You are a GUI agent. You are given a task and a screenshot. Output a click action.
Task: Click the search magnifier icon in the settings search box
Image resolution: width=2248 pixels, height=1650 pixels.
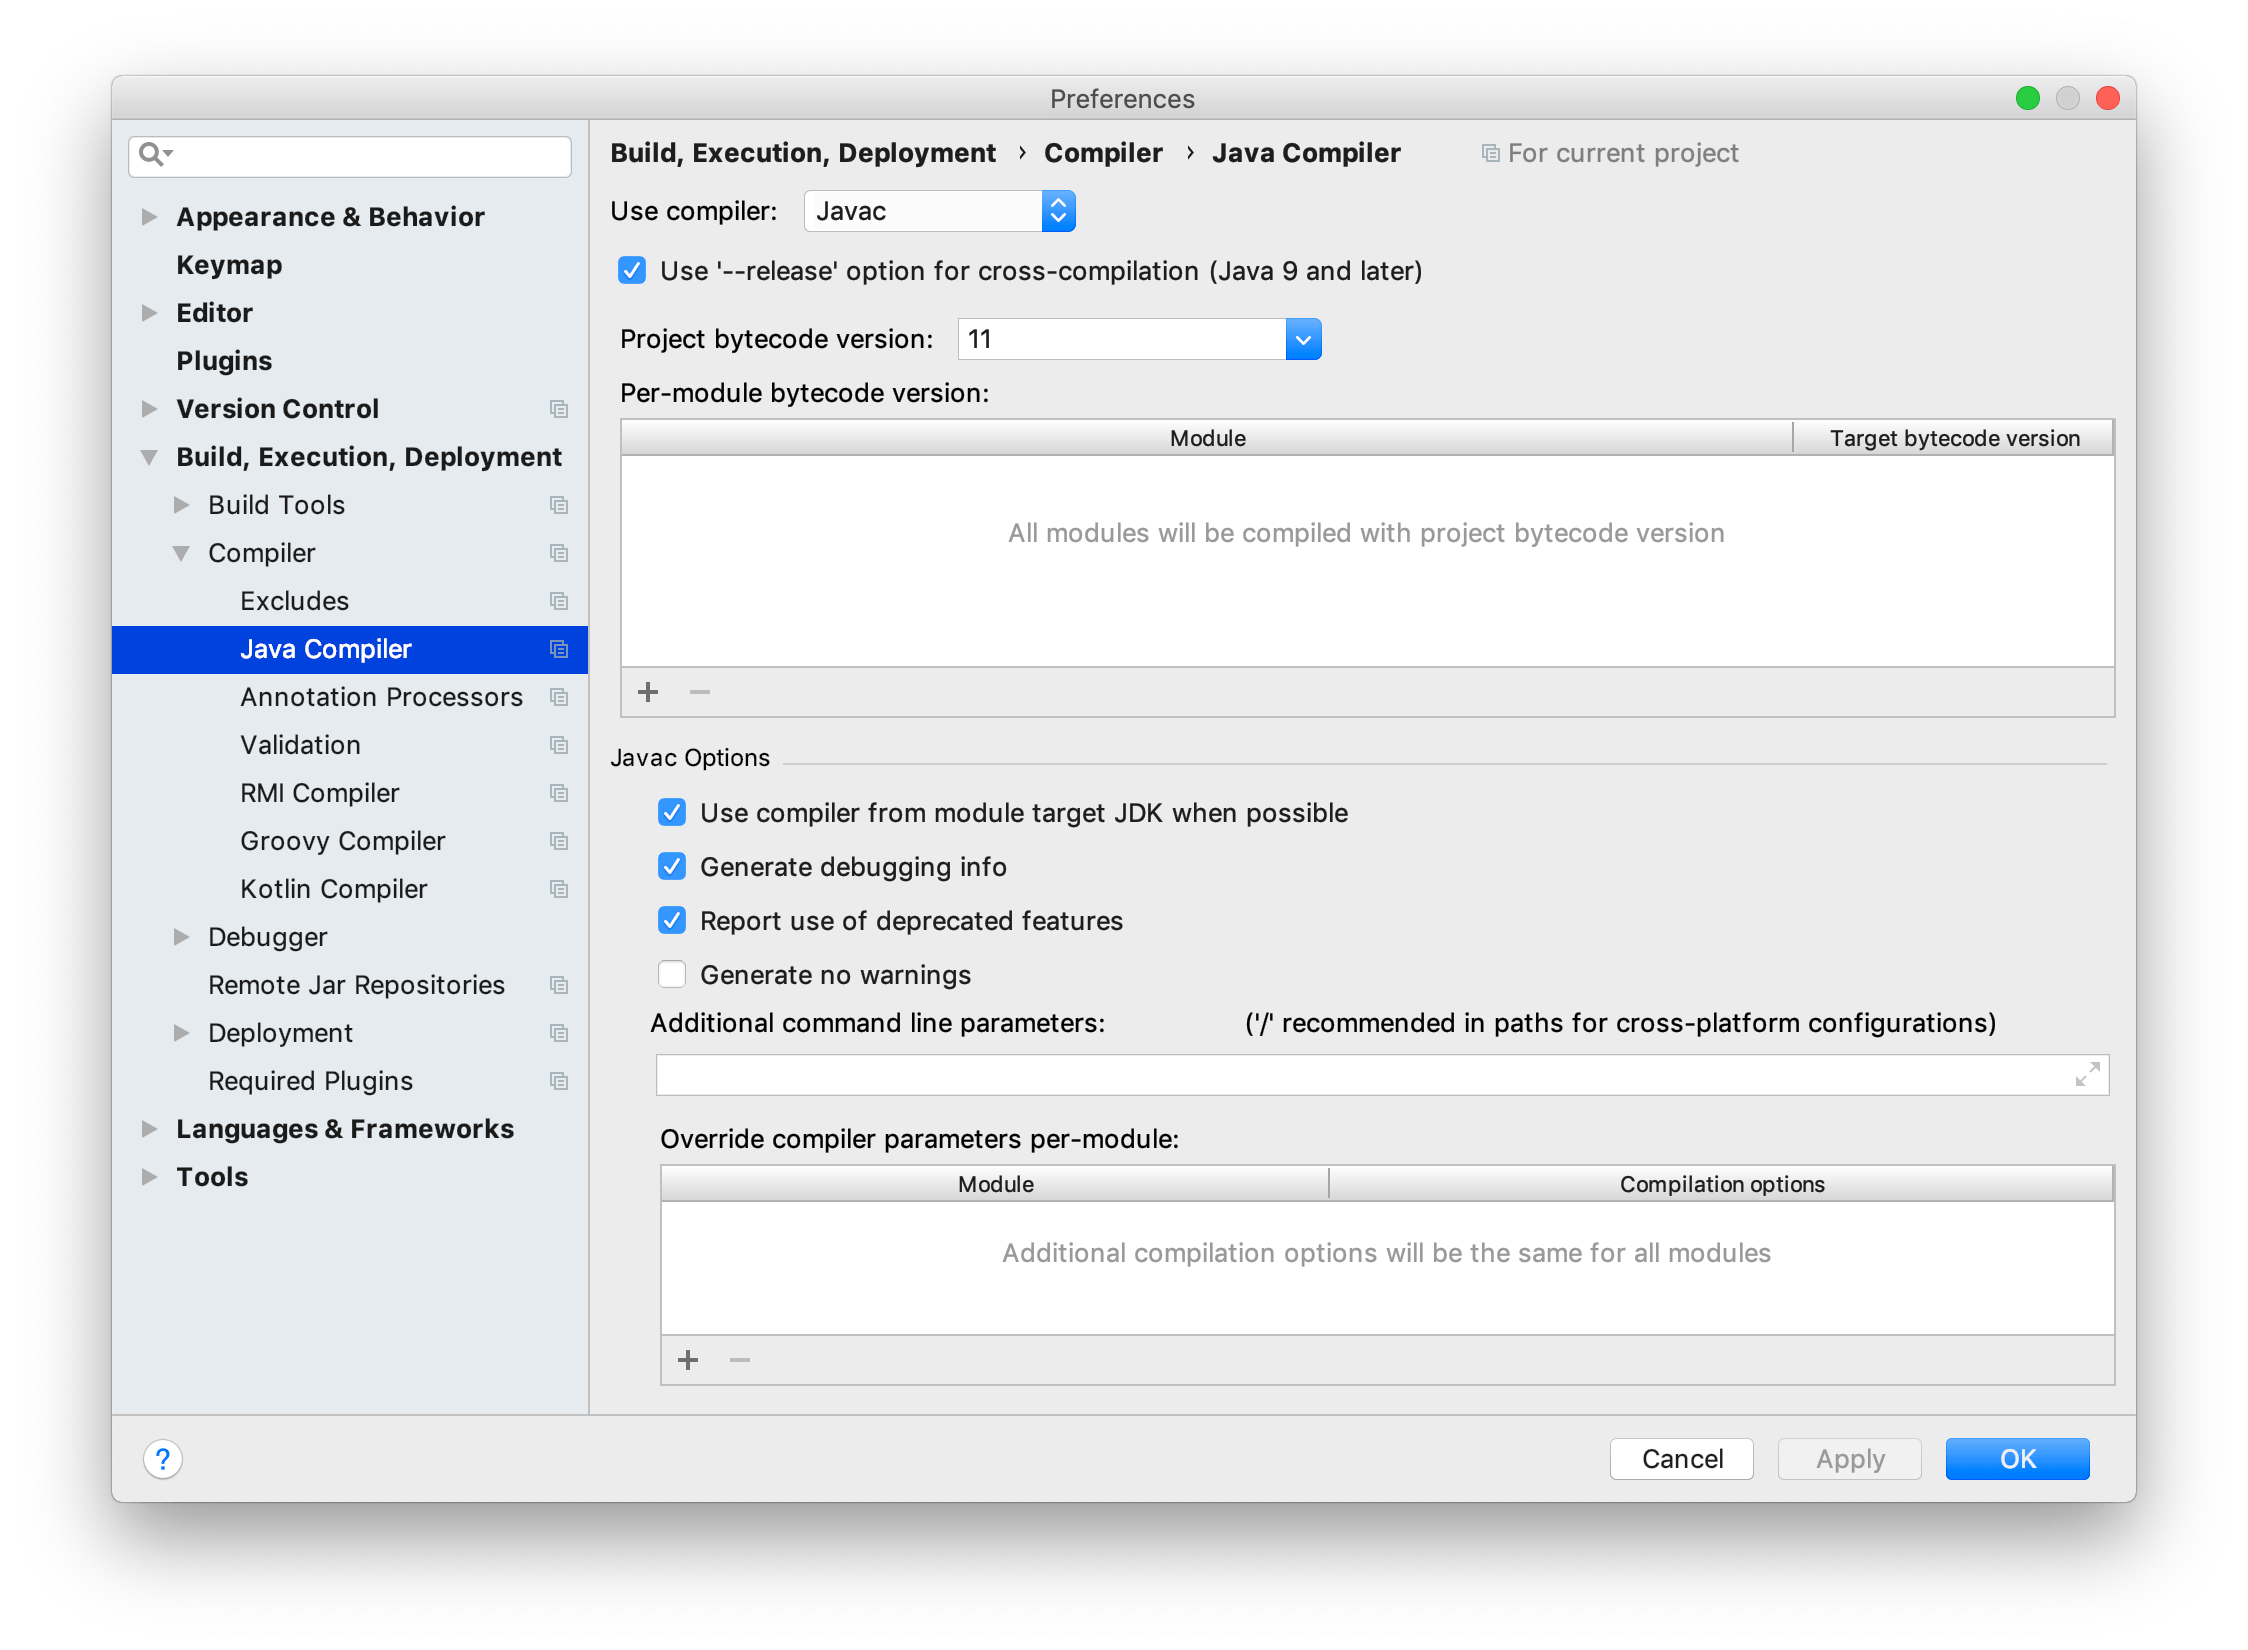pos(152,154)
